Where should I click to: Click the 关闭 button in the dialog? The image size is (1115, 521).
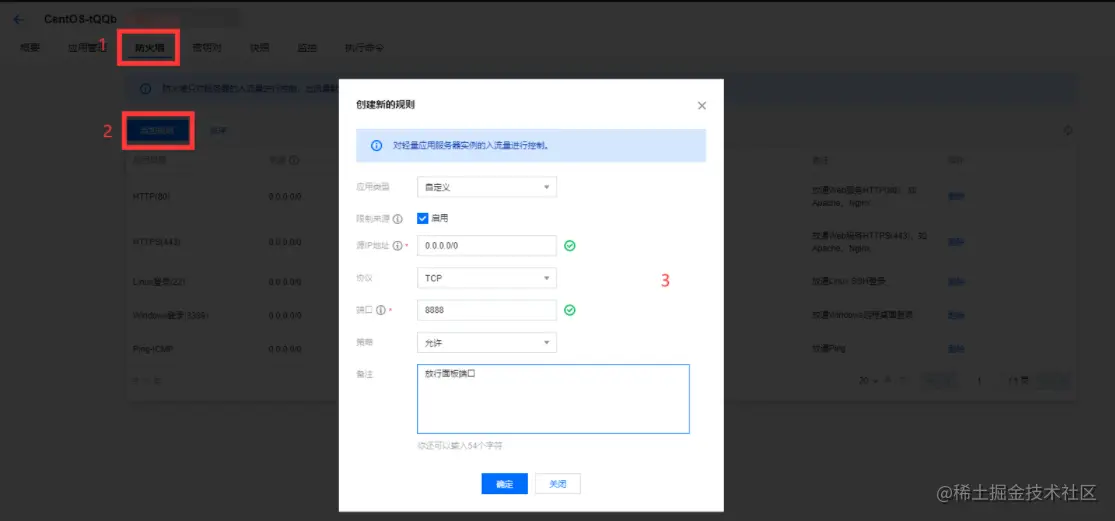click(558, 483)
